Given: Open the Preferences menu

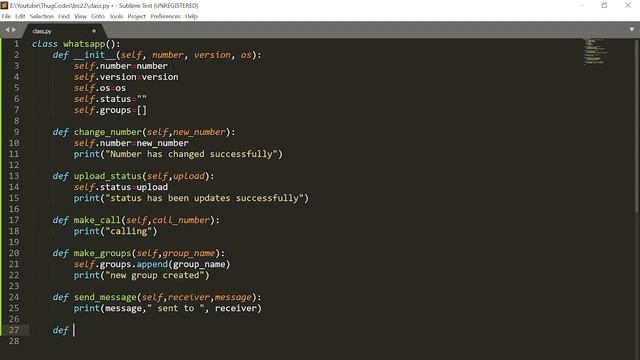Looking at the screenshot, I should click(165, 16).
